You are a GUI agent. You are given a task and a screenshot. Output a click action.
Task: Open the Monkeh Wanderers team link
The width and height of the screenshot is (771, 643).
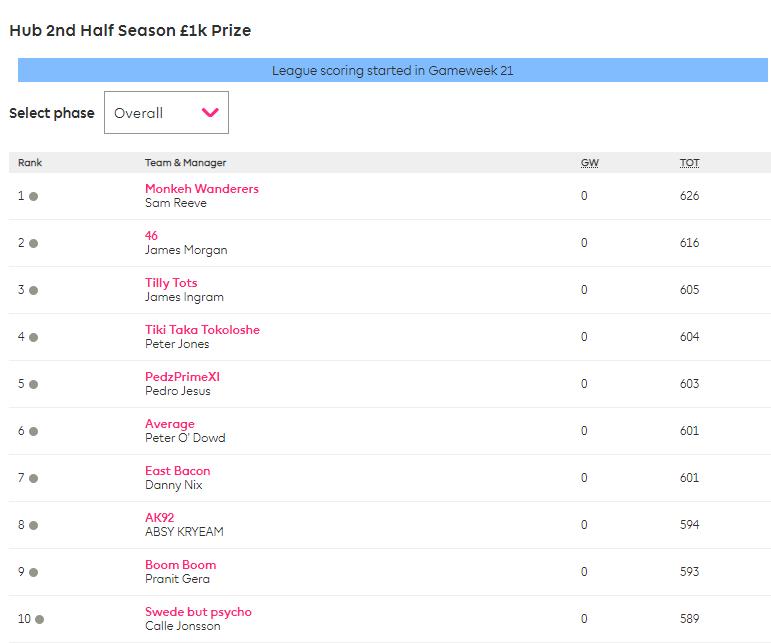[x=202, y=188]
